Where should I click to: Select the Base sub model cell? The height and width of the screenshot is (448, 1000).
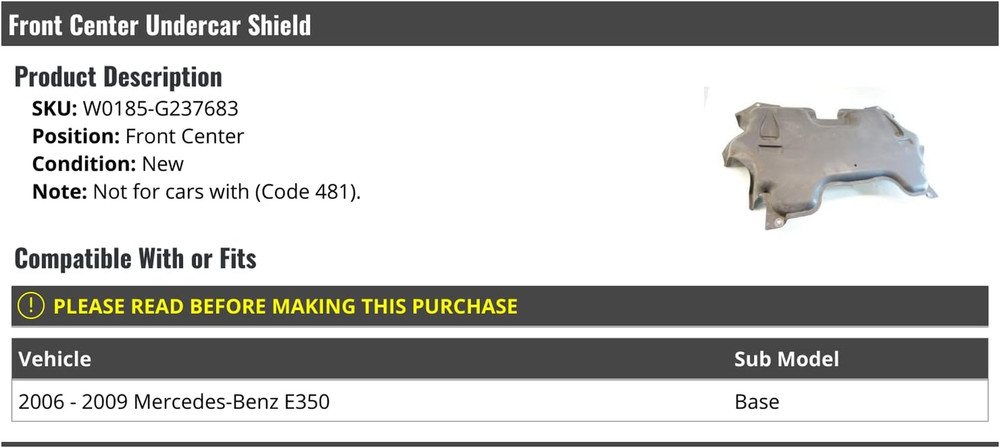pos(756,403)
